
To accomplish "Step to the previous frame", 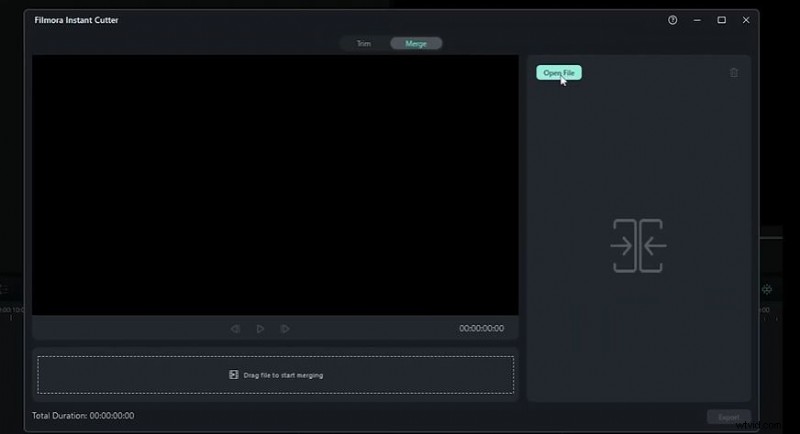I will [x=235, y=329].
